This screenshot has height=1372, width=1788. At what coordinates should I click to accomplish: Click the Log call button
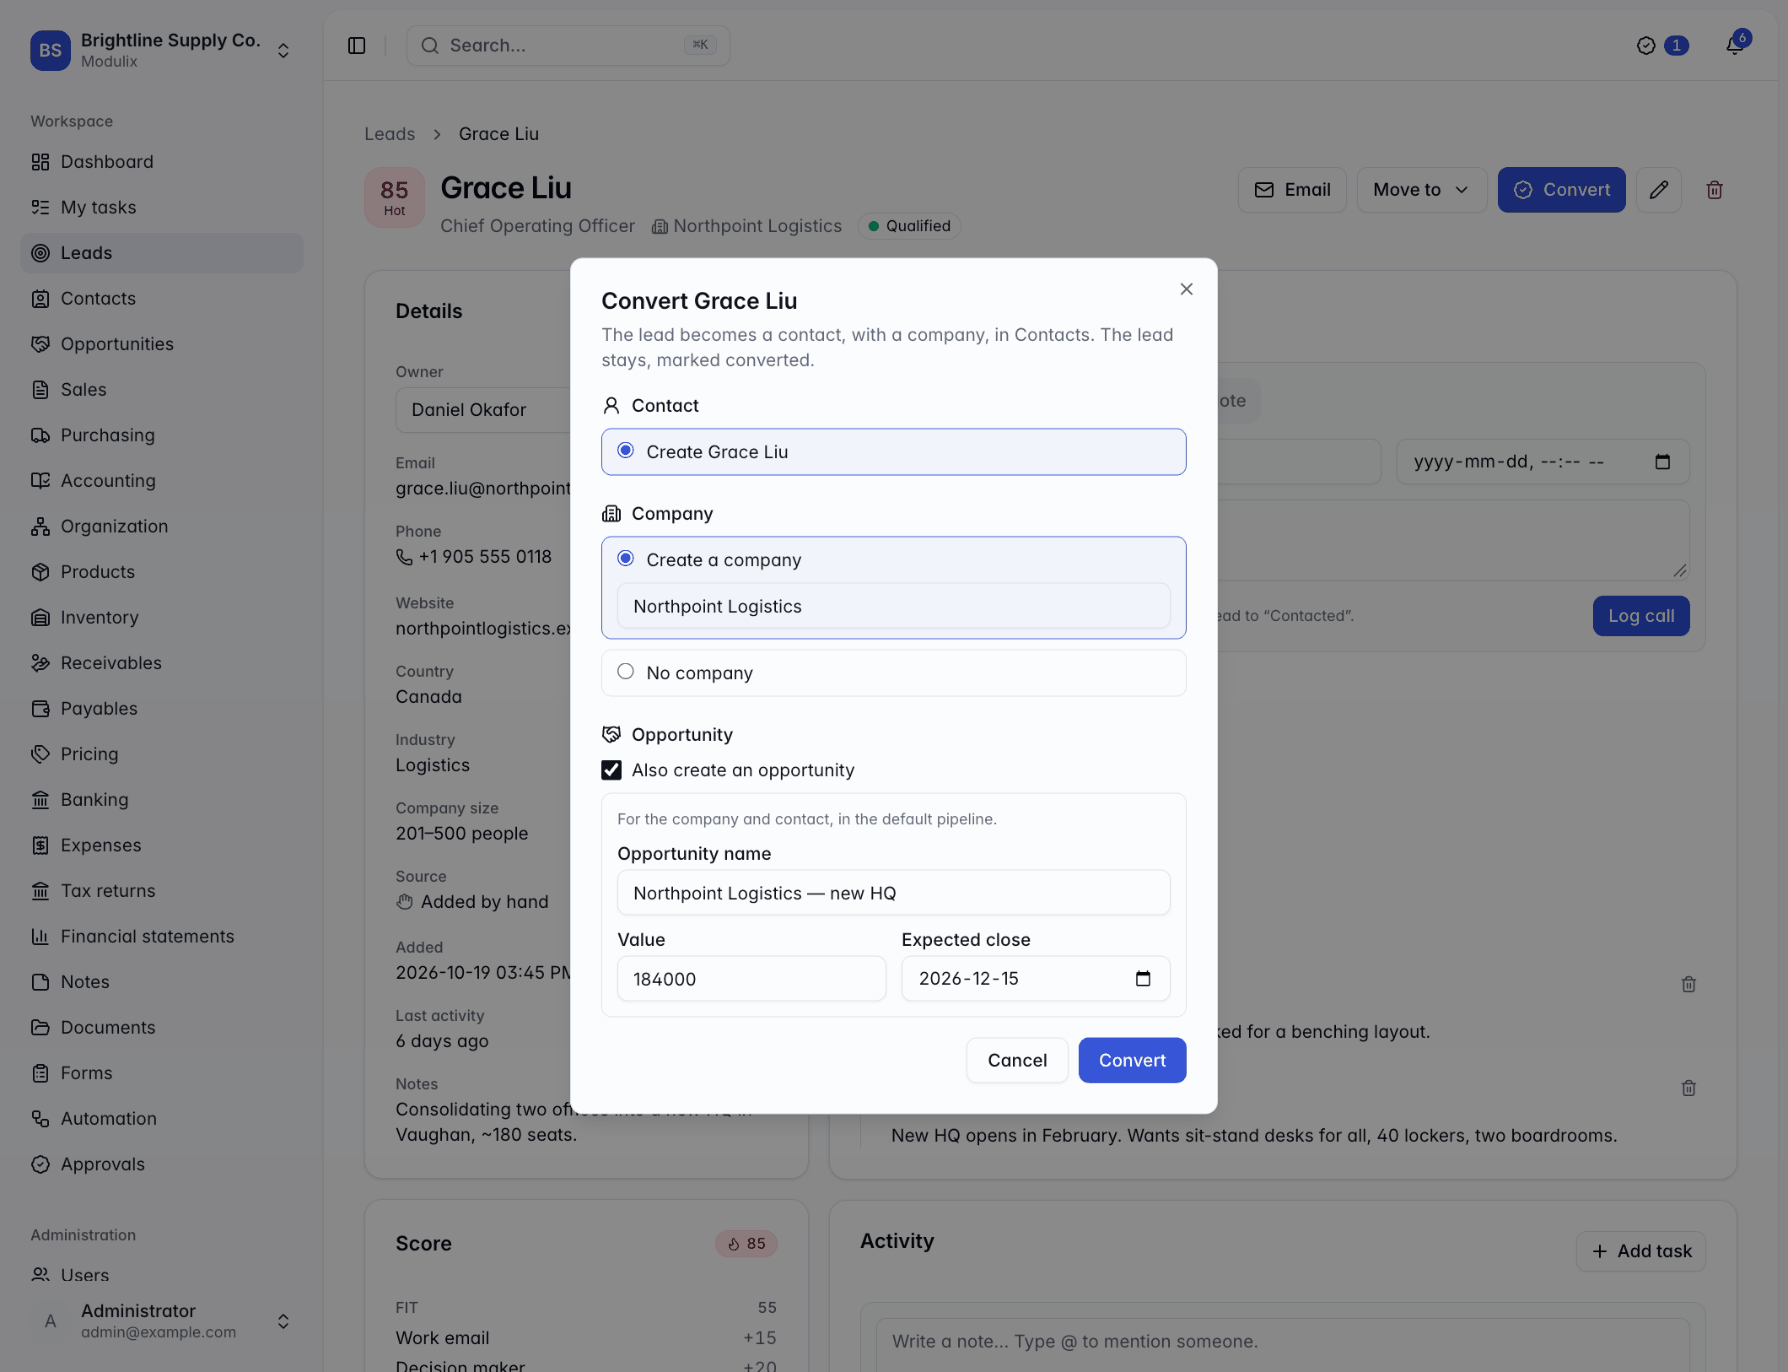tap(1641, 616)
